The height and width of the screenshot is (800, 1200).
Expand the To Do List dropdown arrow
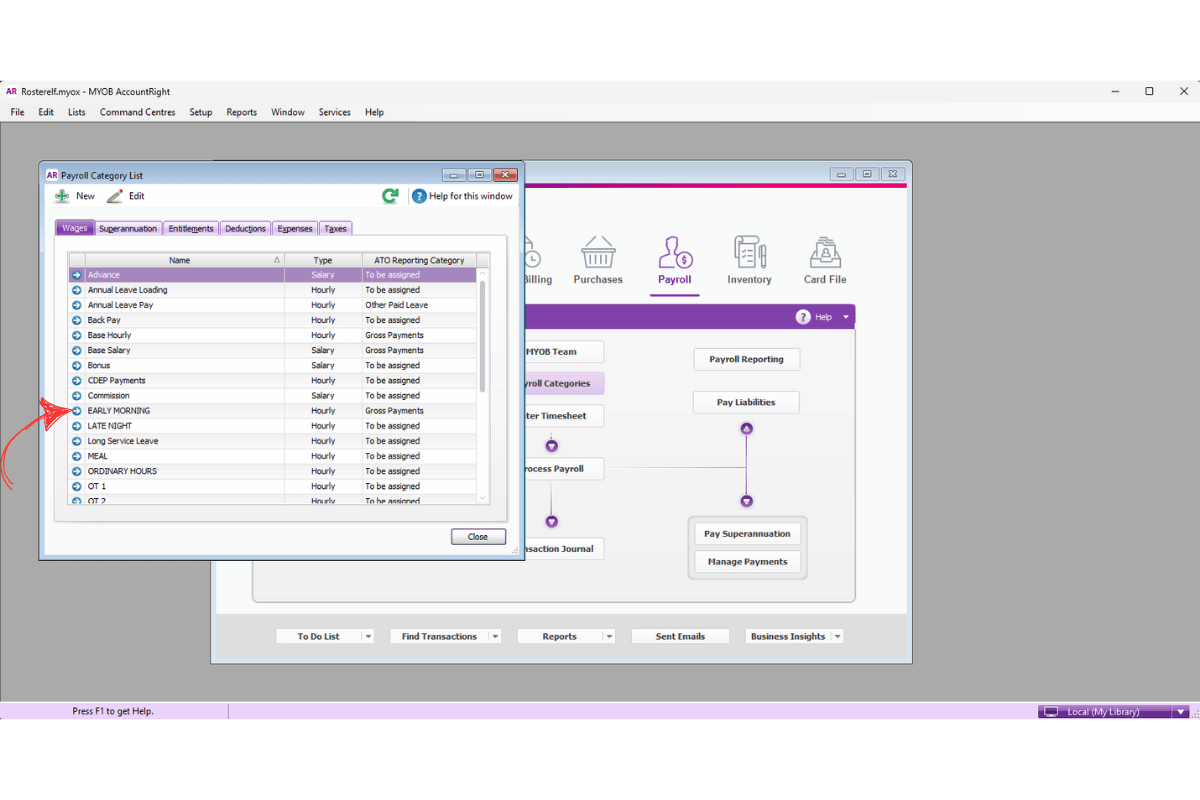click(368, 636)
